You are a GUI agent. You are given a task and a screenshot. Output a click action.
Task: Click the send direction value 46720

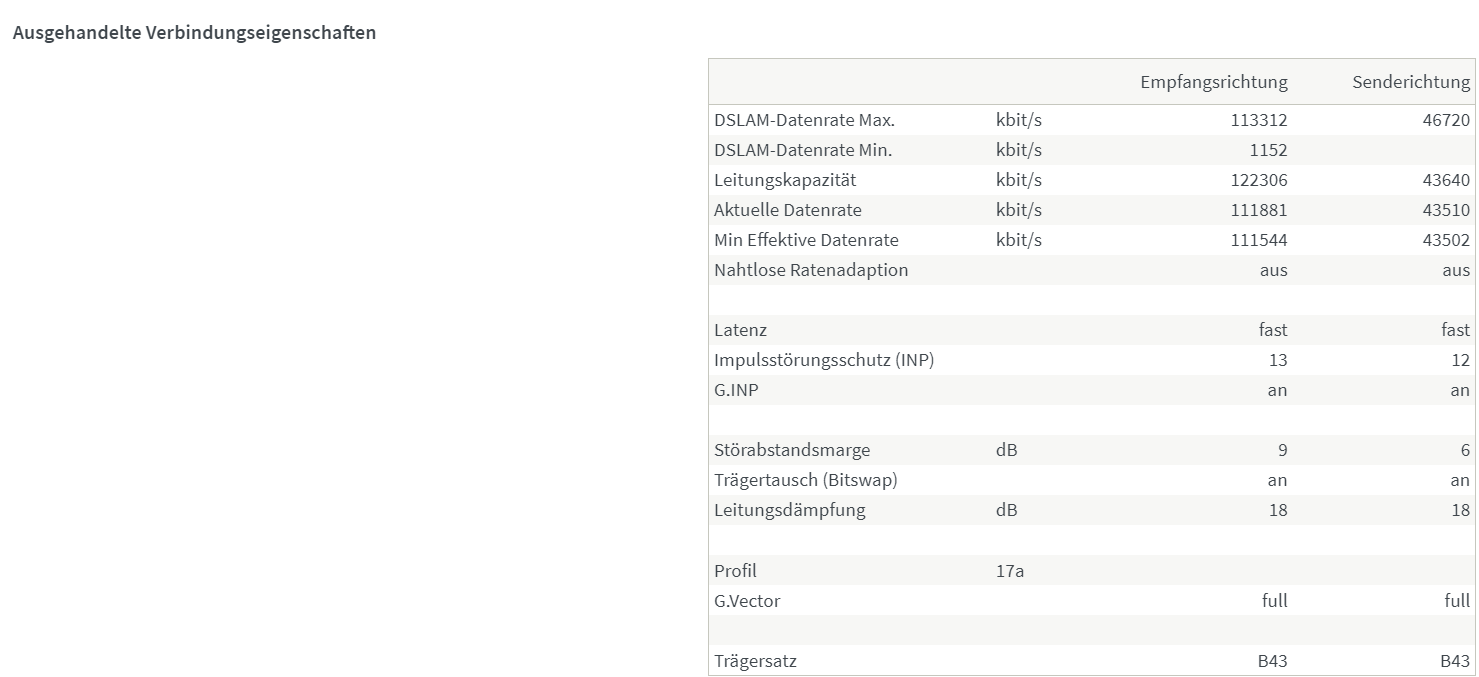[1446, 120]
